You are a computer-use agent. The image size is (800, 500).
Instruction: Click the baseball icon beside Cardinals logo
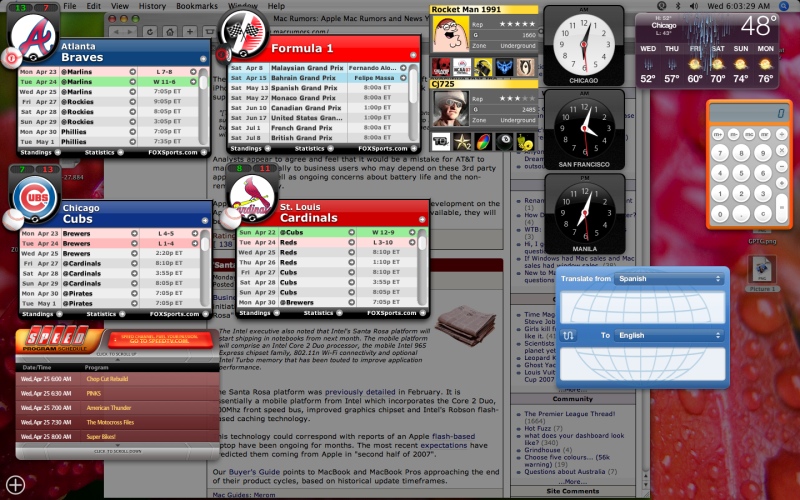click(230, 218)
